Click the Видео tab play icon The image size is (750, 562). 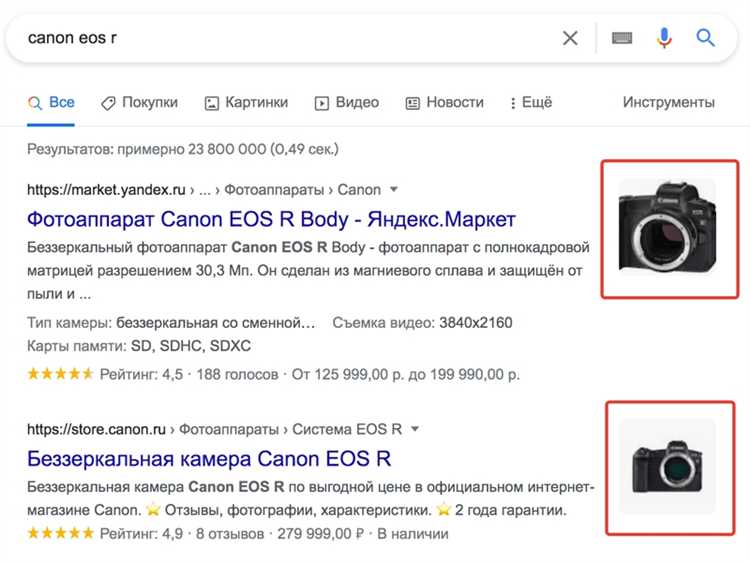tap(321, 103)
